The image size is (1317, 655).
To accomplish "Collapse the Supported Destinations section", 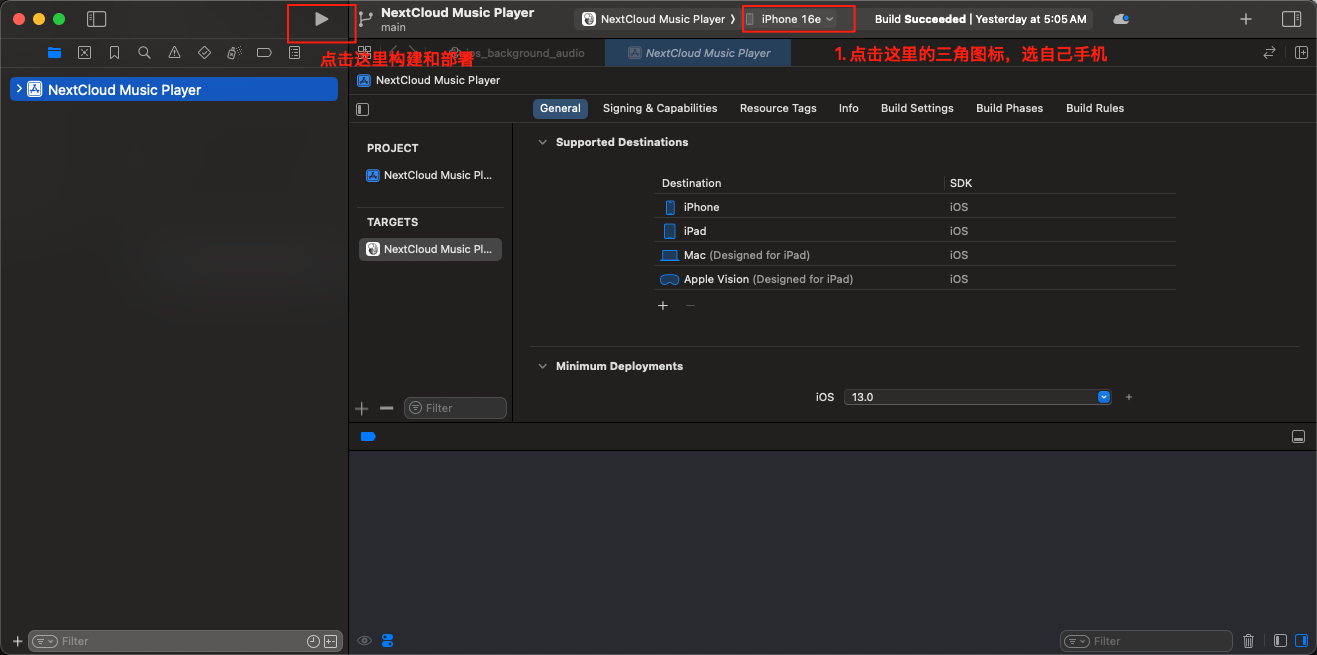I will click(x=543, y=142).
